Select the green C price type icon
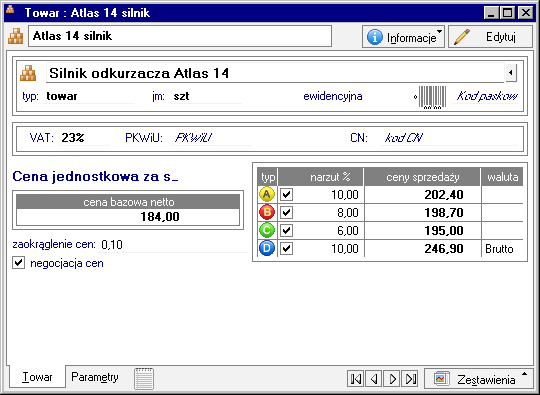This screenshot has height=395, width=540. [x=267, y=230]
